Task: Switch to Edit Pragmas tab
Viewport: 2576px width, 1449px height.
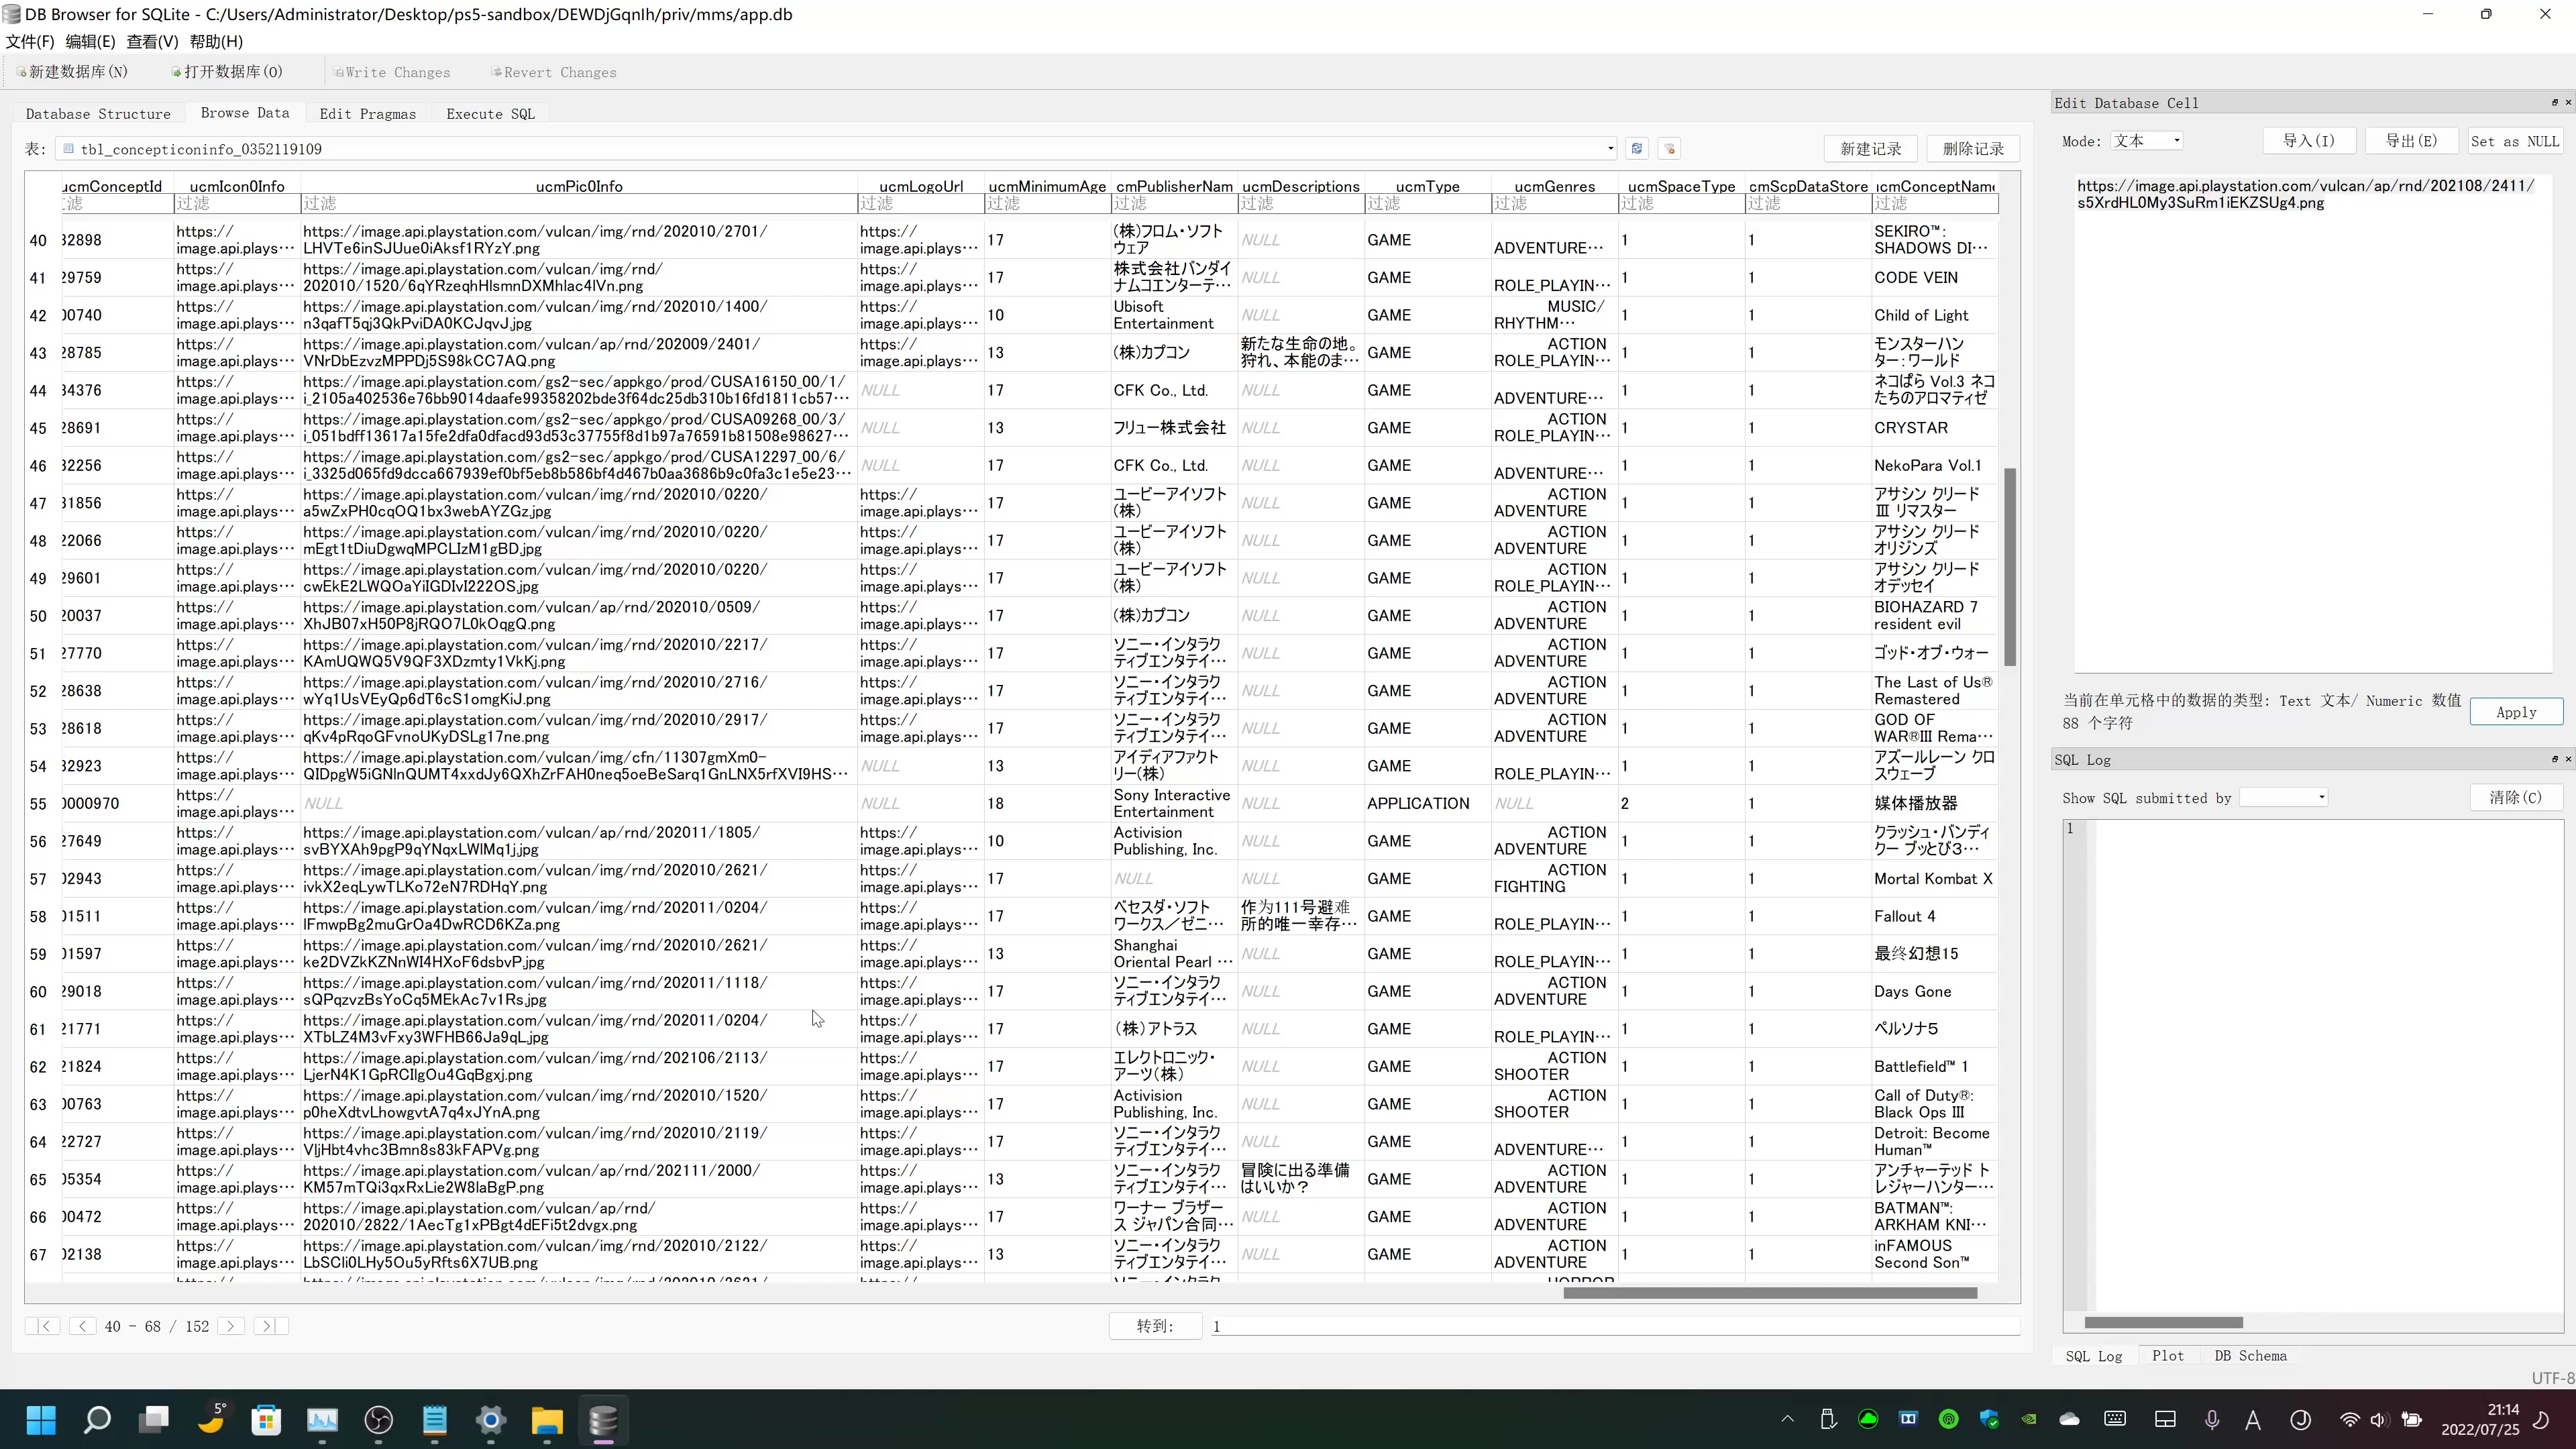Action: tap(367, 114)
